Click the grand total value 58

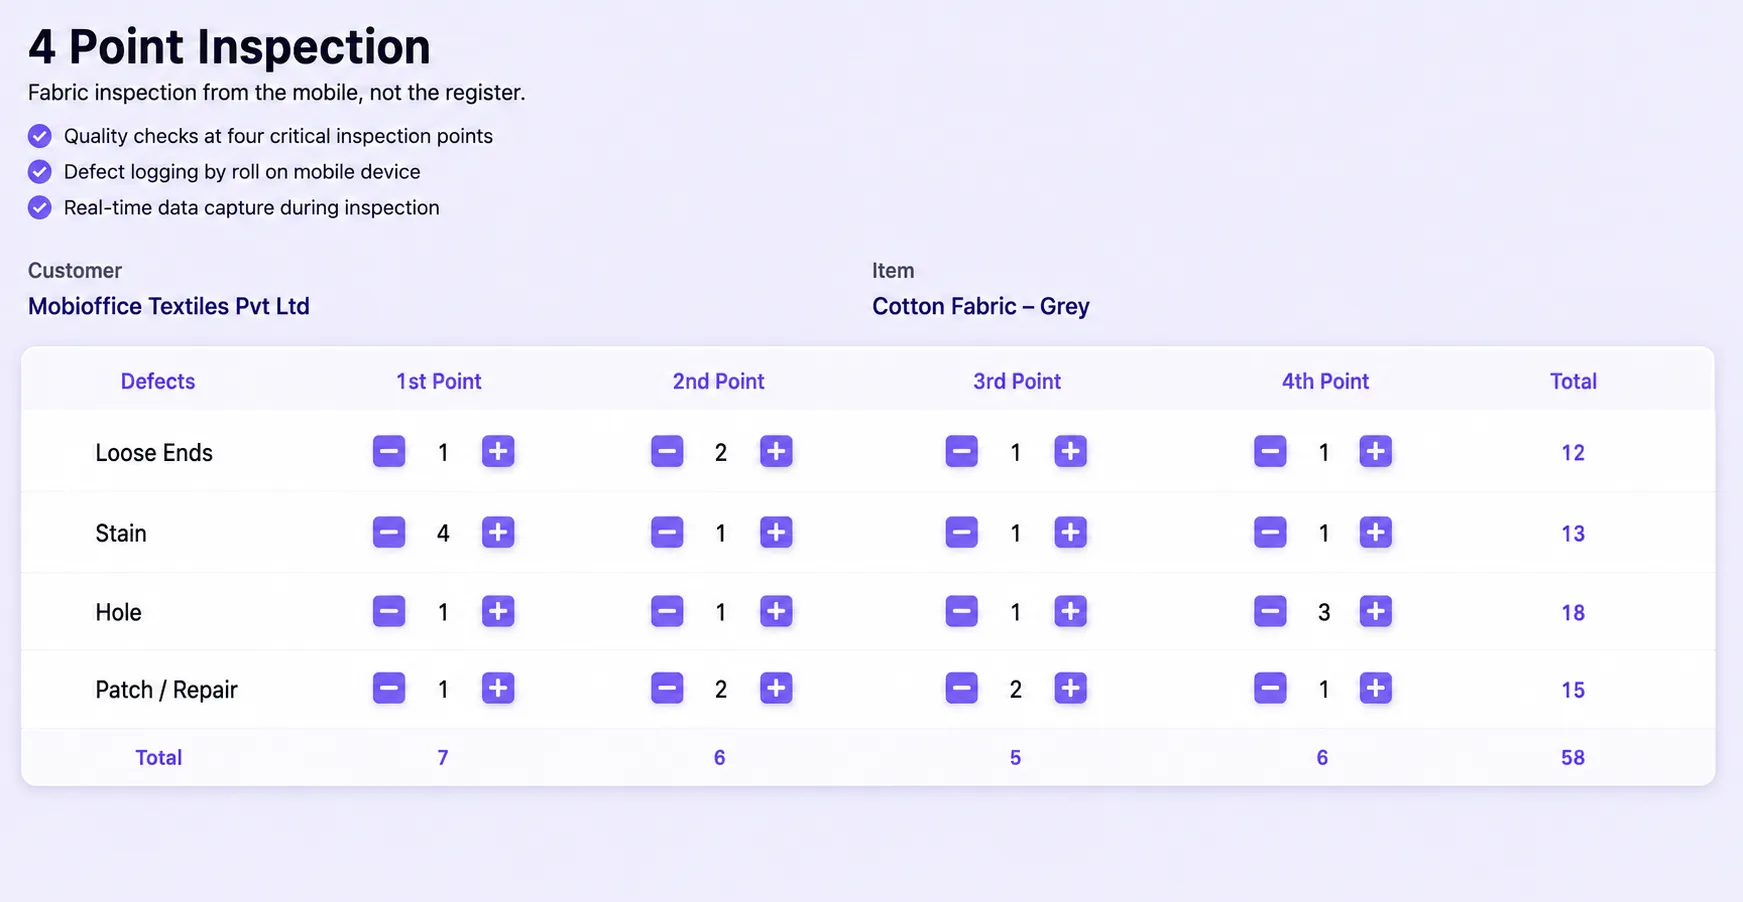click(x=1573, y=758)
